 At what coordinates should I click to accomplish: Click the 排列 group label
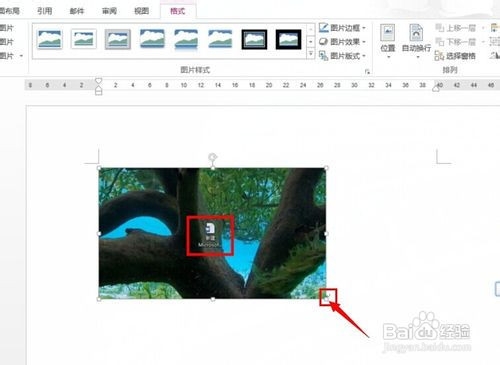coord(450,70)
